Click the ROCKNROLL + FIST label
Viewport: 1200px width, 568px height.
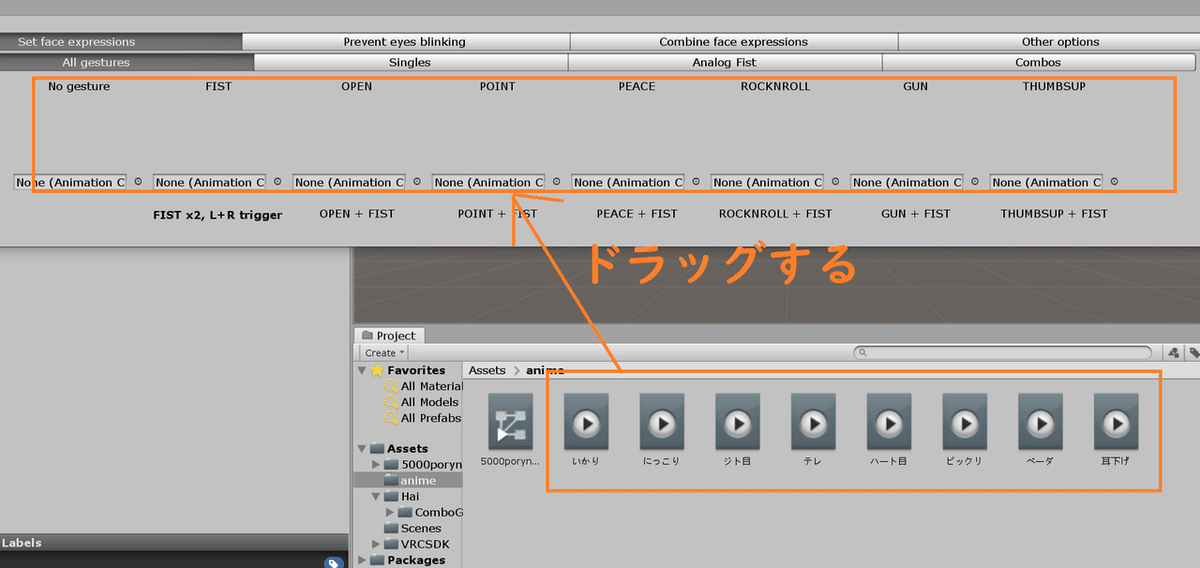click(775, 214)
